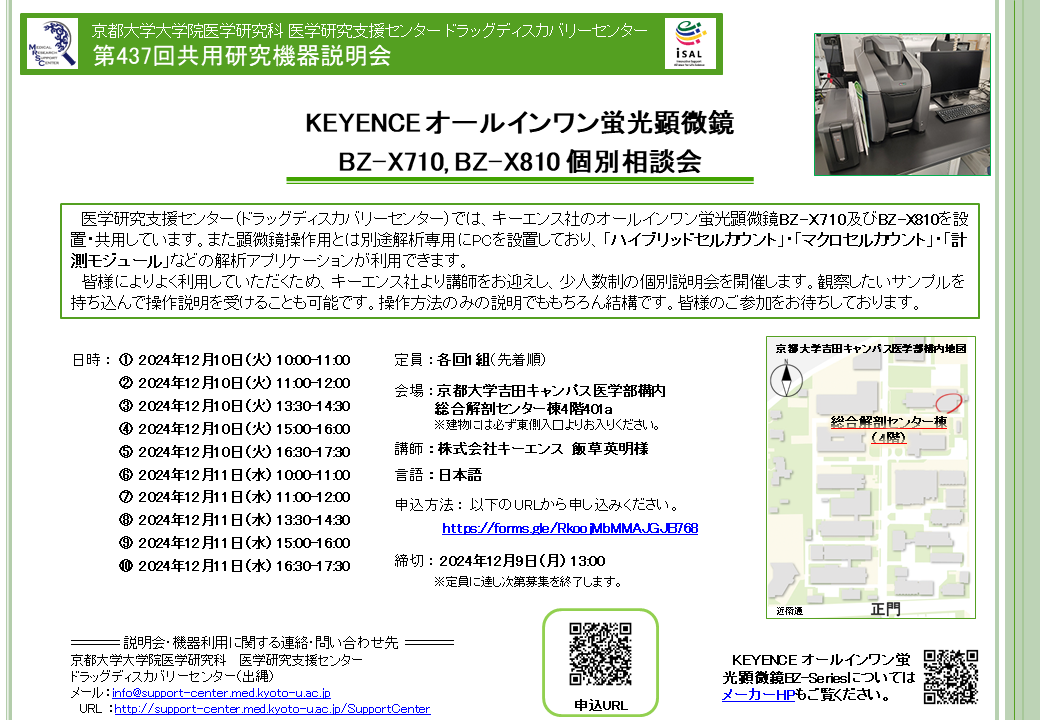This screenshot has width=1040, height=720.
Task: Click the 申込方法 instruction text
Action: pos(537,505)
